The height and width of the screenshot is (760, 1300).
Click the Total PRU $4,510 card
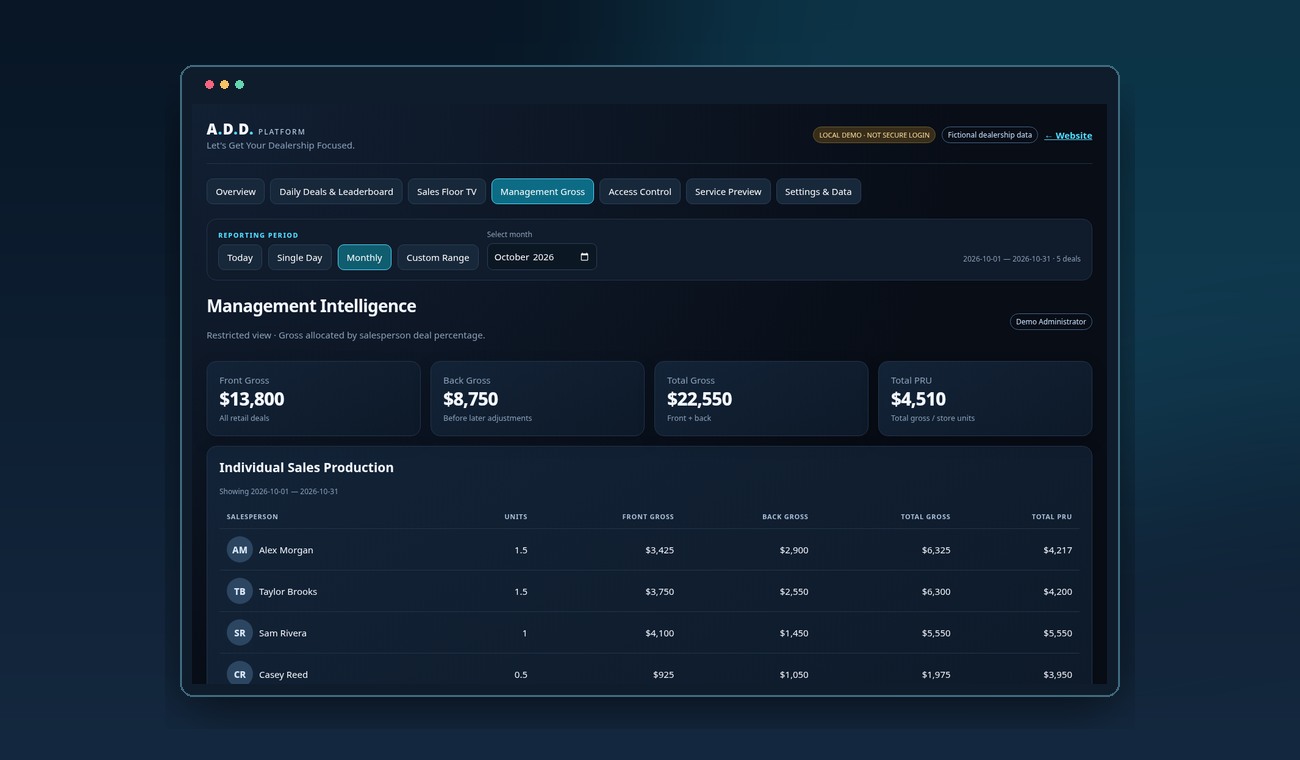click(x=985, y=398)
